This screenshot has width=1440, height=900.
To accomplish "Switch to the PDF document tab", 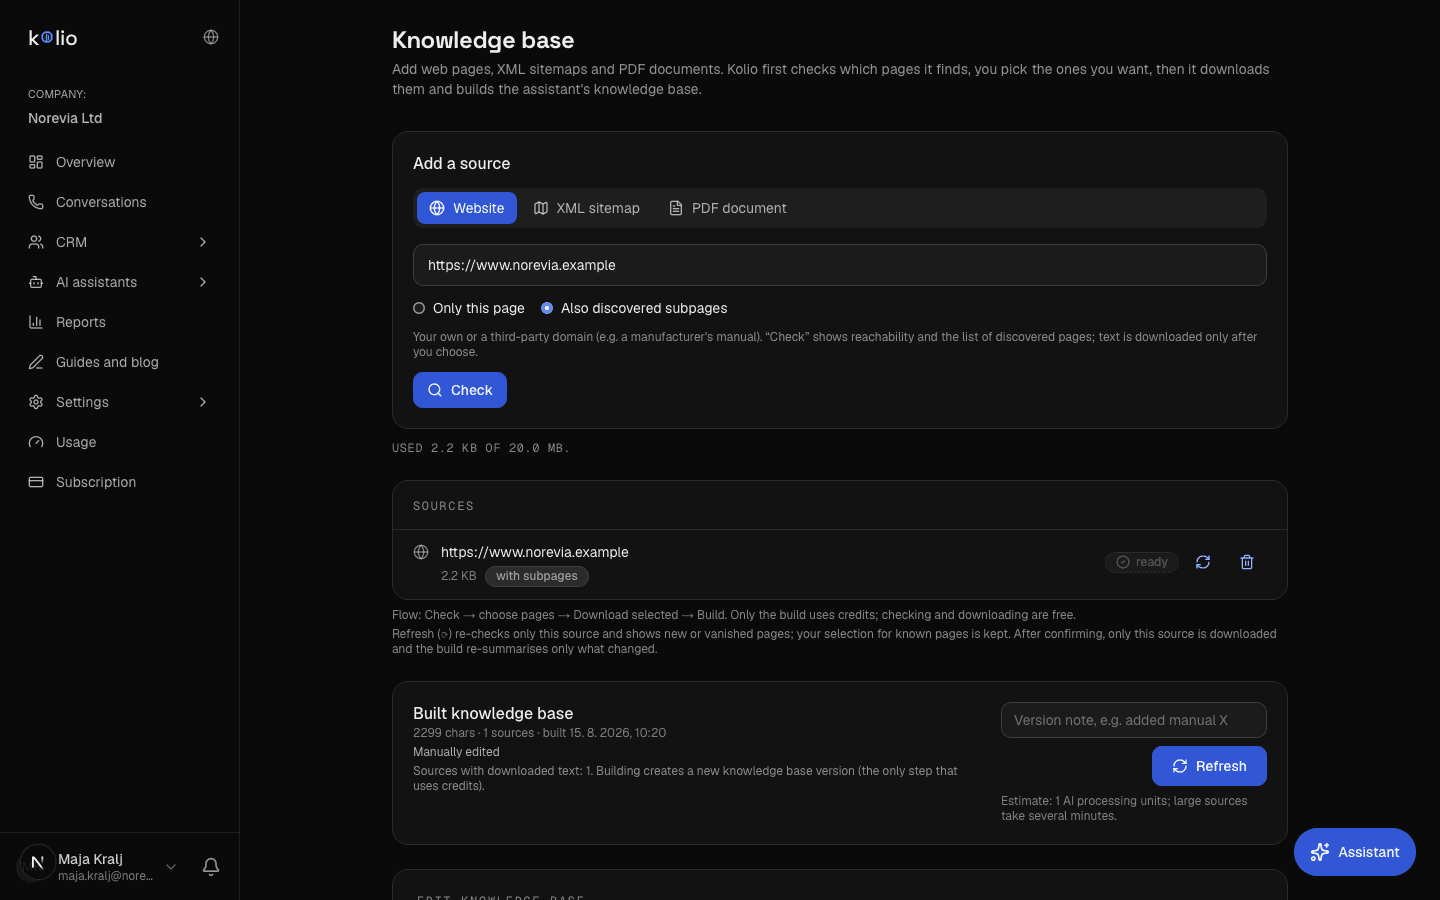I will (x=728, y=208).
